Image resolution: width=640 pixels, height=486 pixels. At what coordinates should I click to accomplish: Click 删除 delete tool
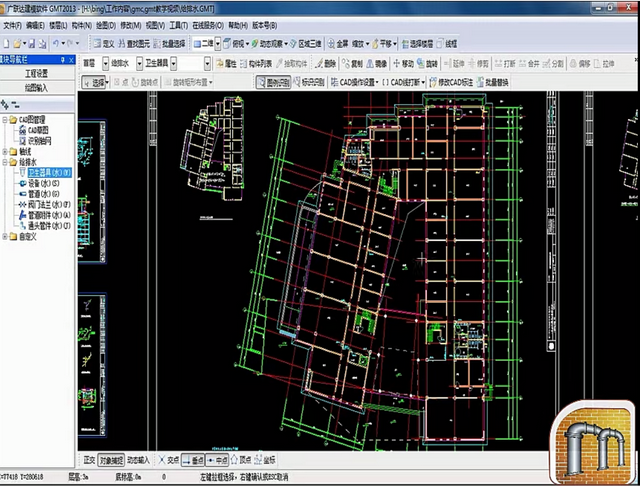click(326, 64)
